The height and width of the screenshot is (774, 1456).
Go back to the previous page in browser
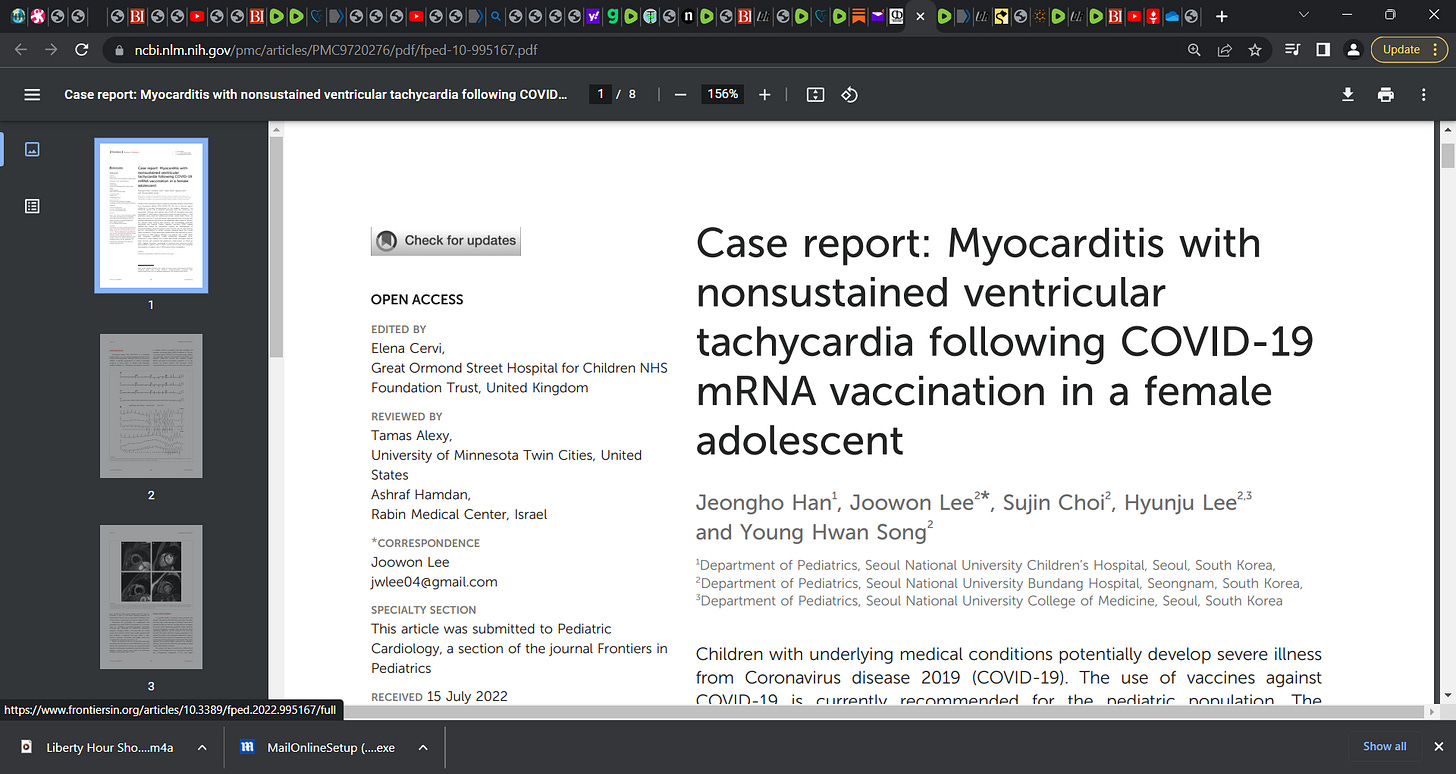click(21, 49)
